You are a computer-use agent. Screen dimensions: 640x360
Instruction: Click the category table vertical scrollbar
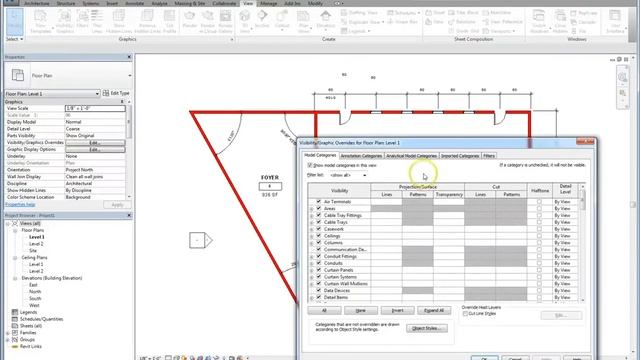point(582,243)
